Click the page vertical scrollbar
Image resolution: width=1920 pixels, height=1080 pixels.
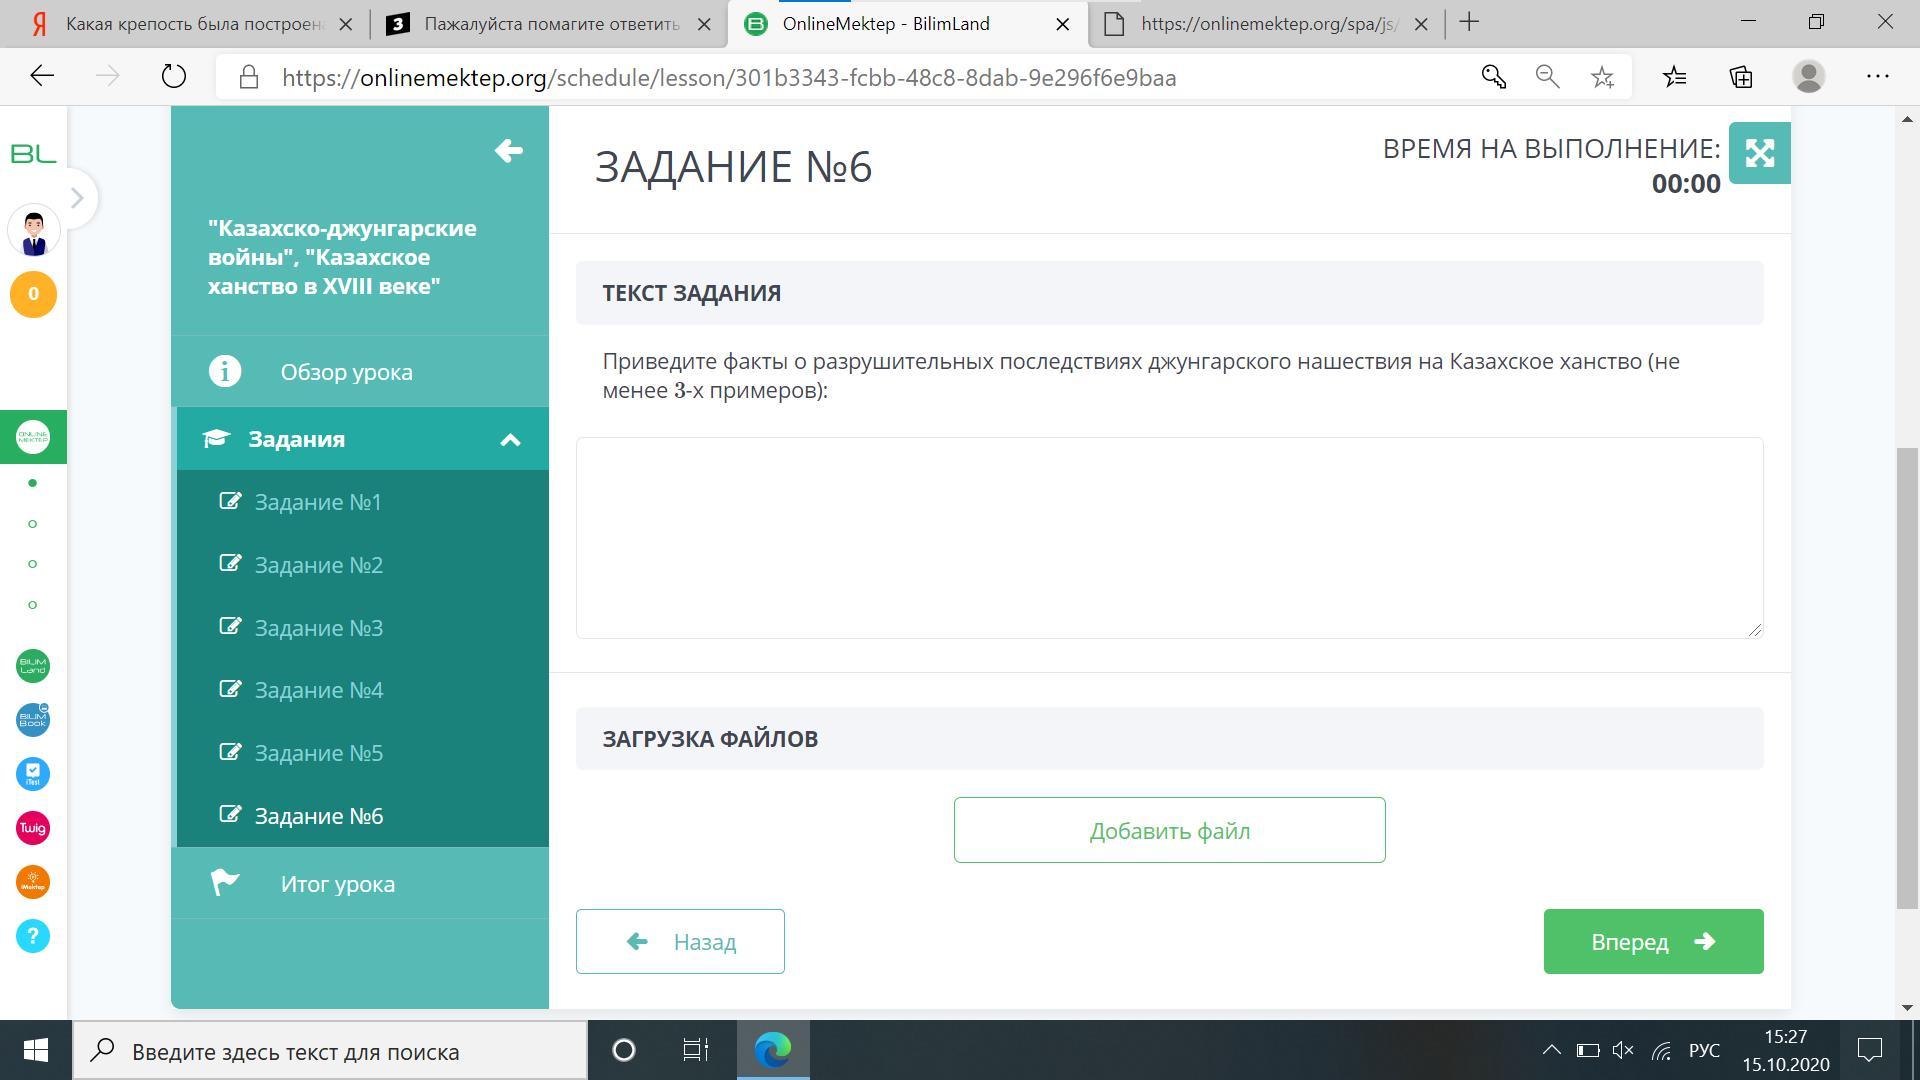click(1906, 678)
